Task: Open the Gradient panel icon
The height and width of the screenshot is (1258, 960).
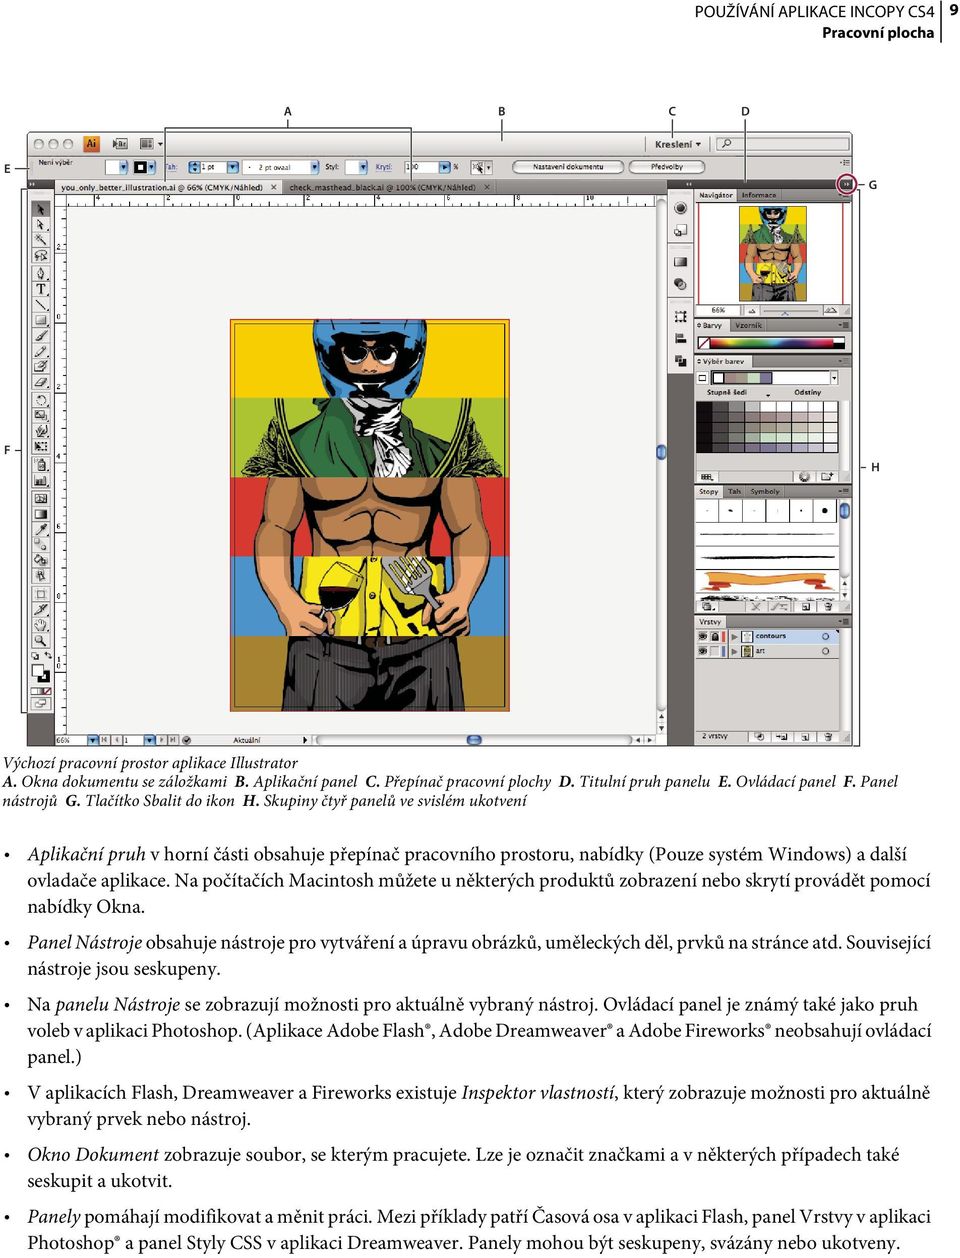Action: pyautogui.click(x=680, y=262)
